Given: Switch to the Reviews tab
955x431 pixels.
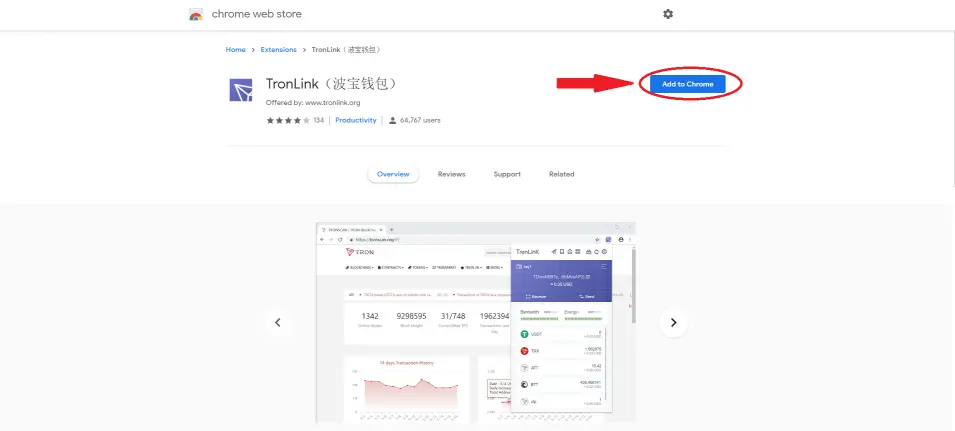Looking at the screenshot, I should 451,174.
